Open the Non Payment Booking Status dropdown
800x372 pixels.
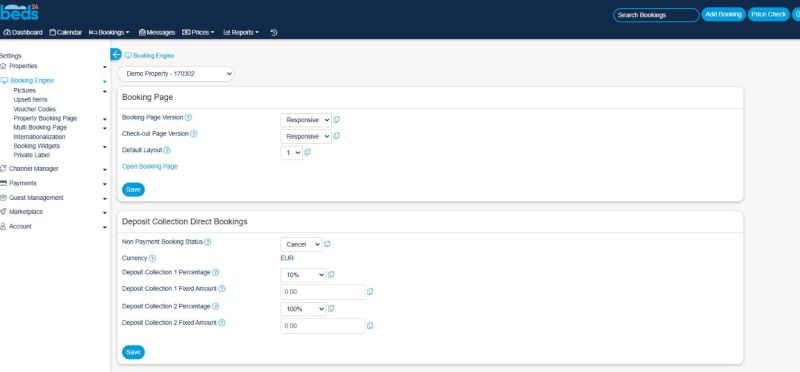point(301,244)
